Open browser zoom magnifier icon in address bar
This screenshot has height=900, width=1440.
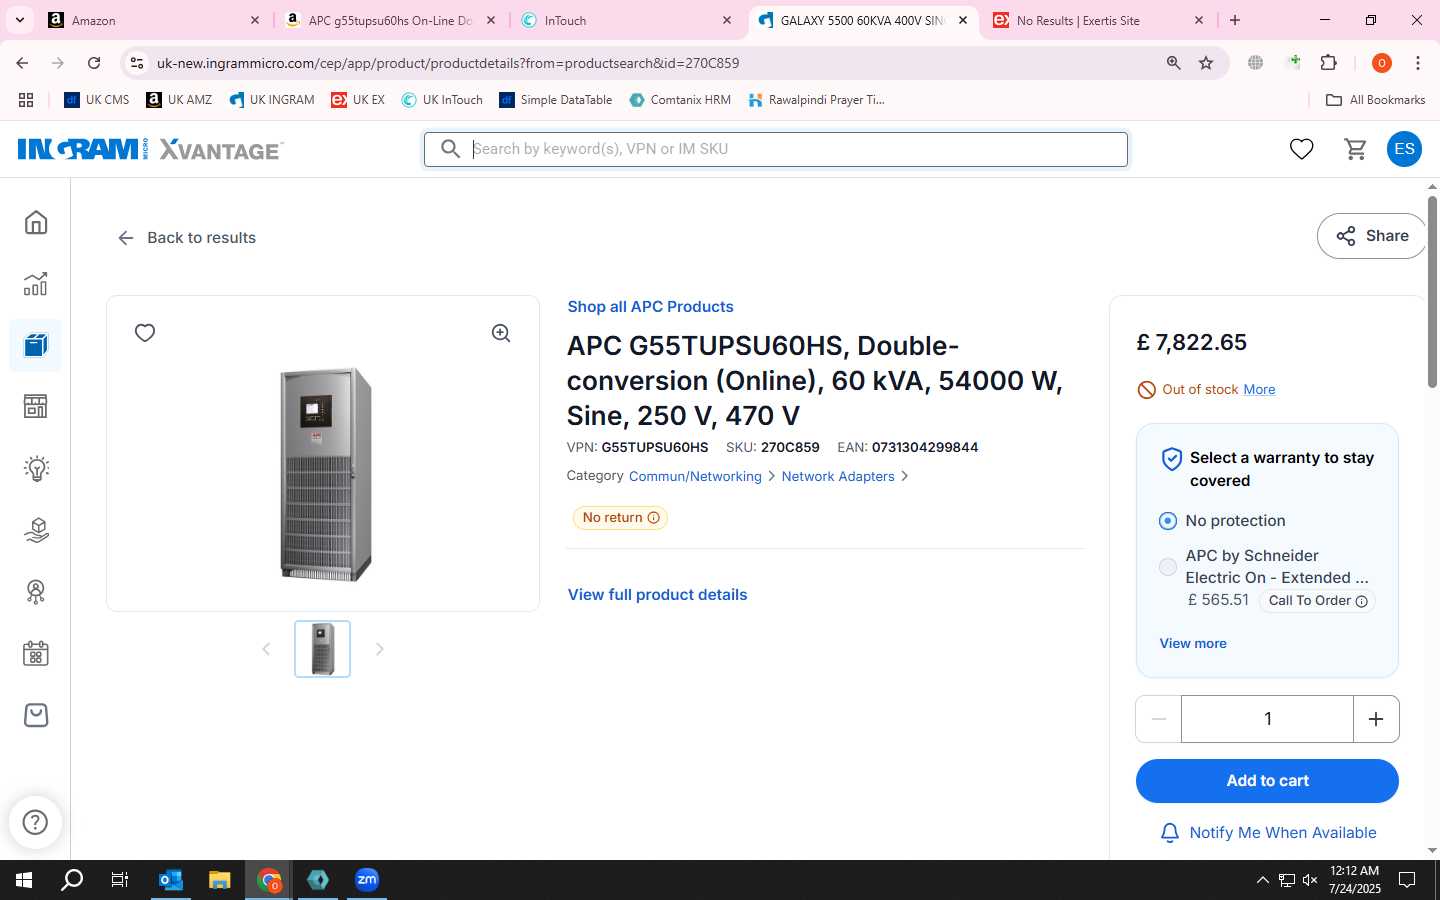click(x=1174, y=63)
